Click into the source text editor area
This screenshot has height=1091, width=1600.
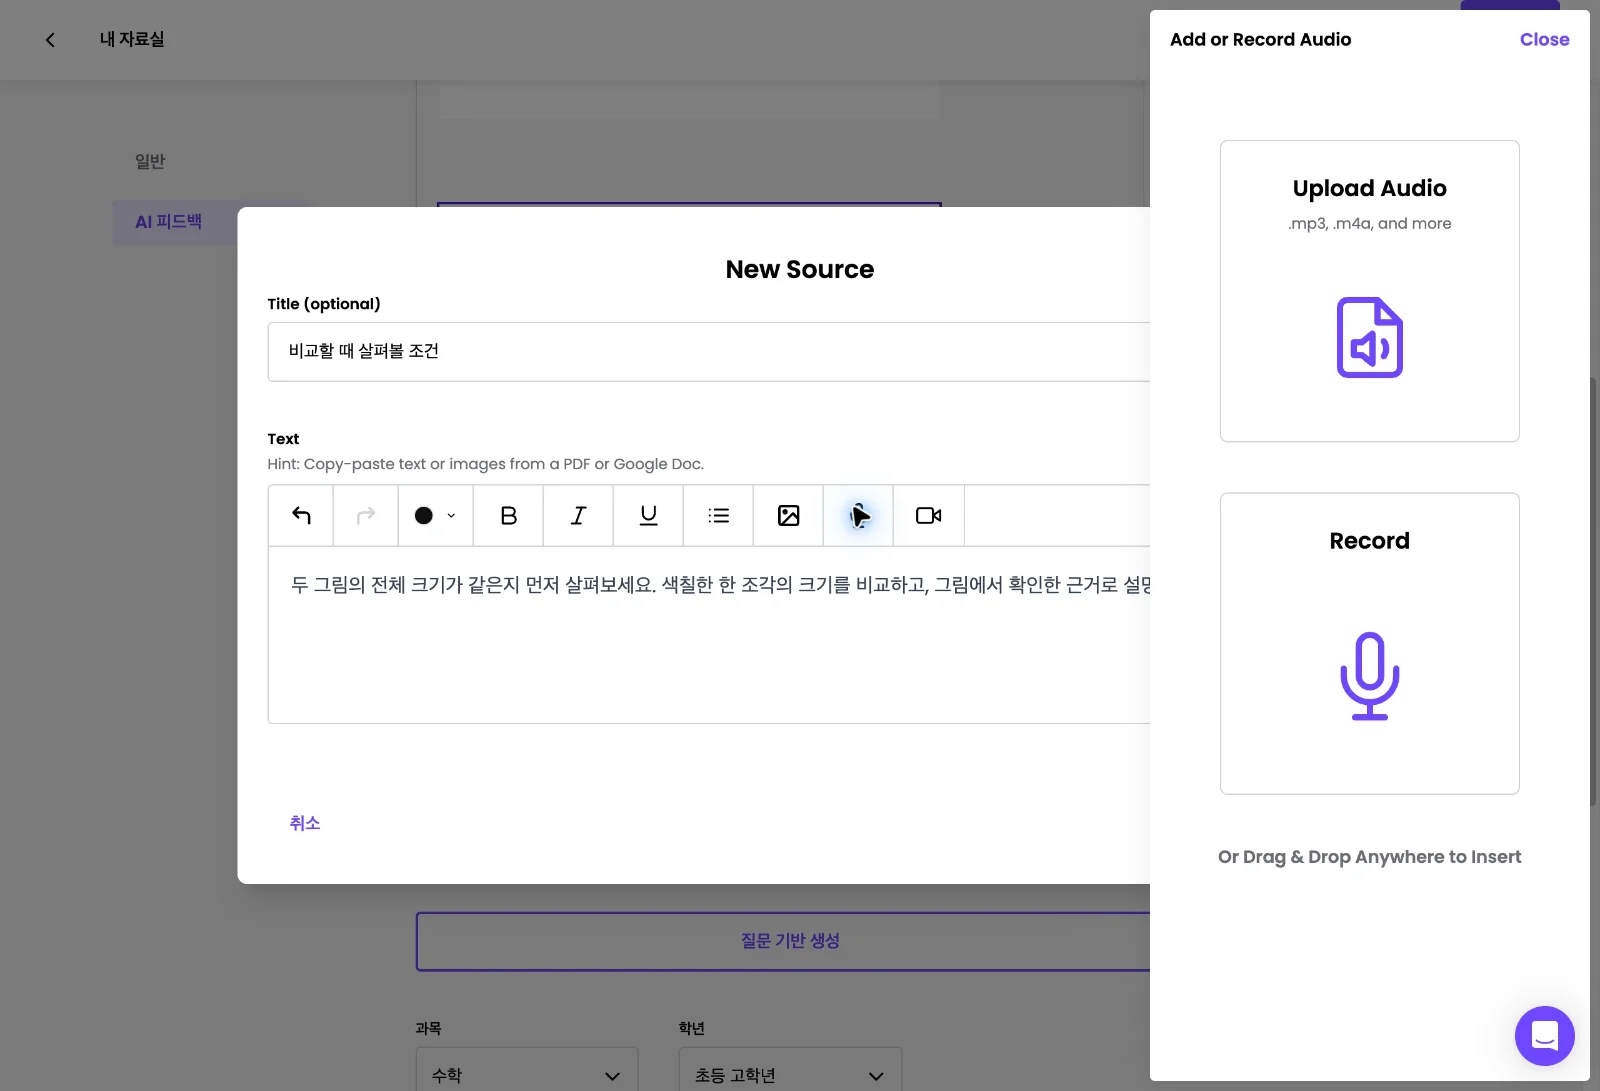[x=709, y=635]
